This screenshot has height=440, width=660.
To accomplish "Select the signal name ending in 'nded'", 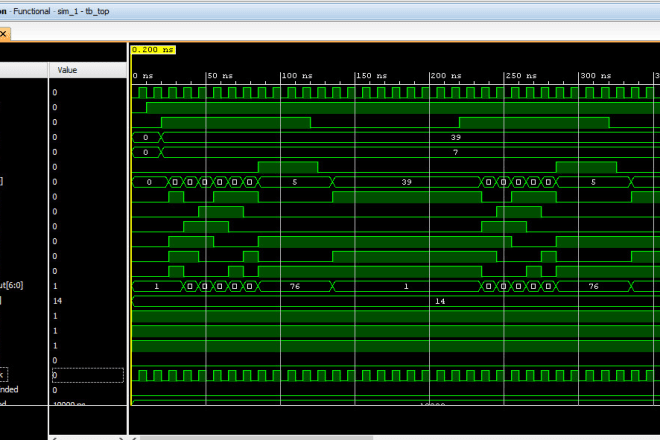I will click(22, 390).
